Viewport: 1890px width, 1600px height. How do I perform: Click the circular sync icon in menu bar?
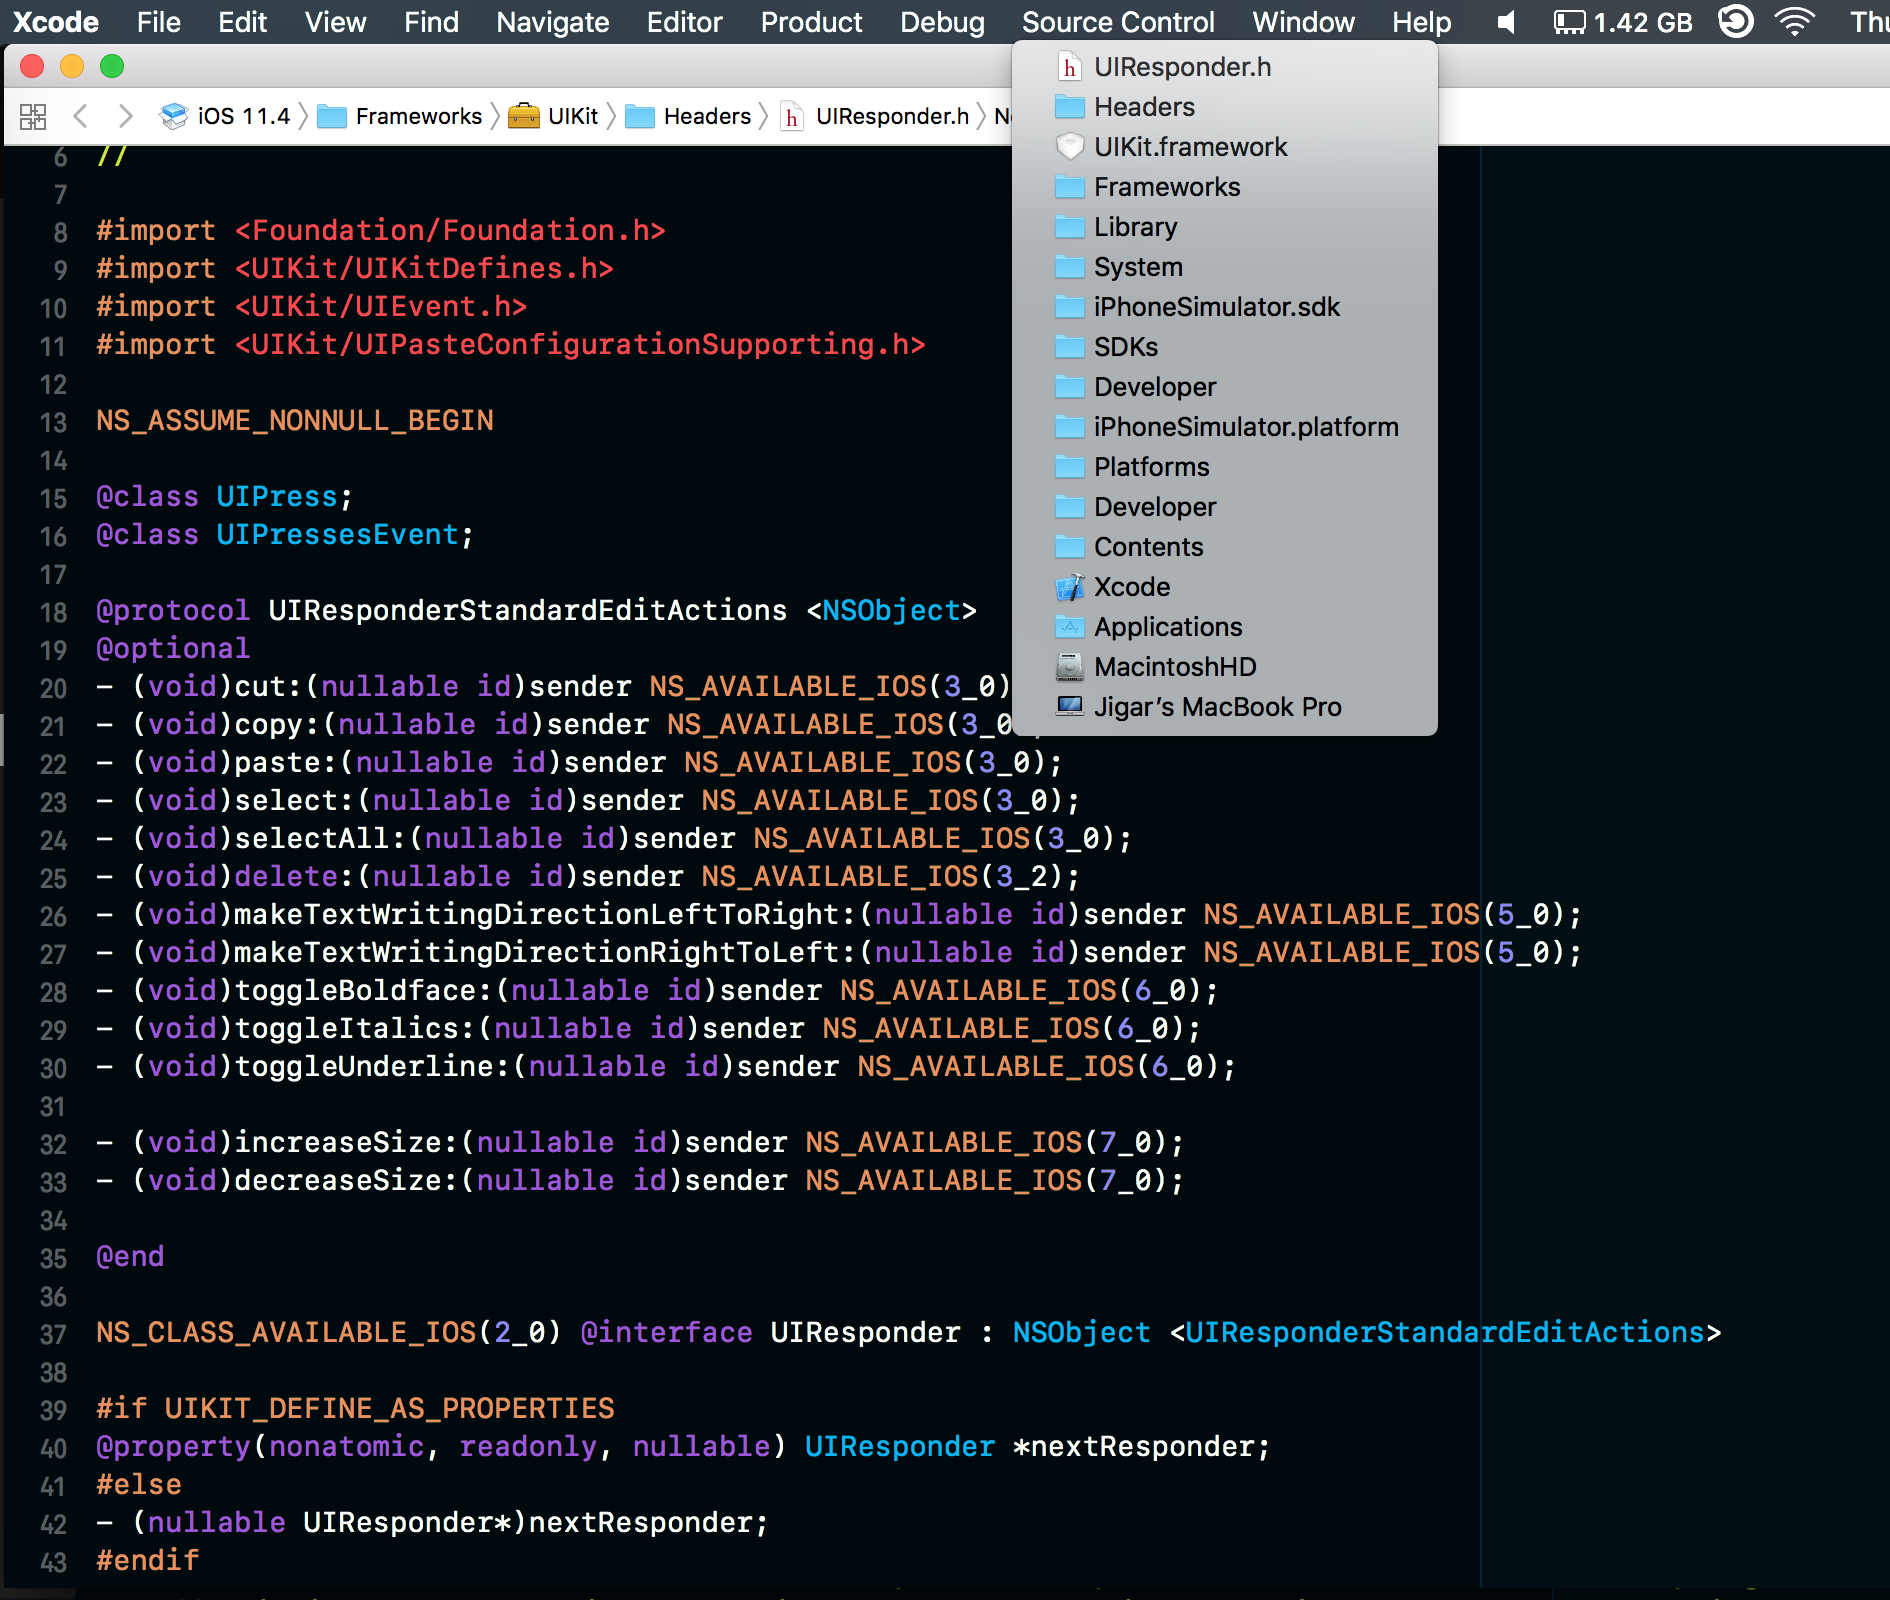tap(1735, 22)
